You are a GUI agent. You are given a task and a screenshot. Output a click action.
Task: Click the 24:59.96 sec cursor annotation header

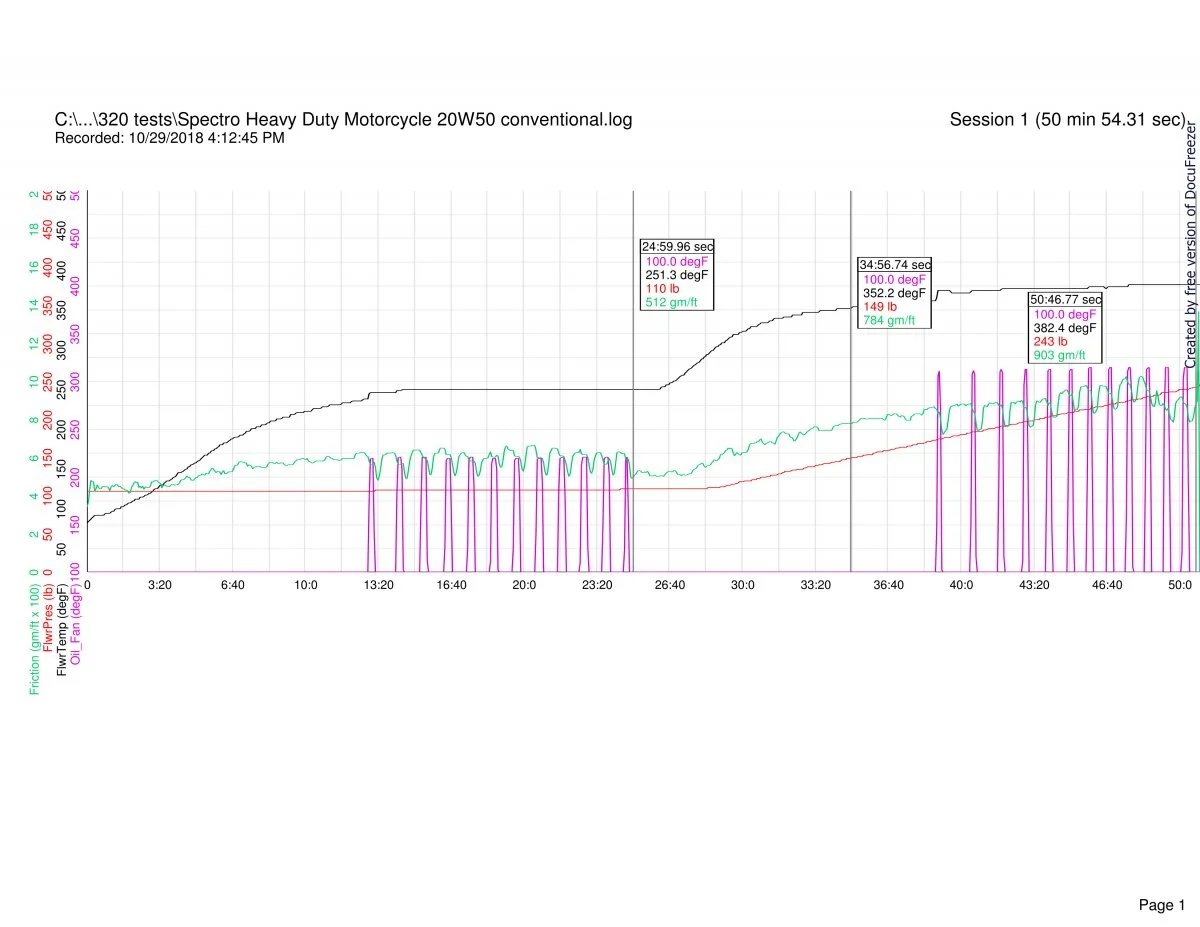click(x=677, y=246)
